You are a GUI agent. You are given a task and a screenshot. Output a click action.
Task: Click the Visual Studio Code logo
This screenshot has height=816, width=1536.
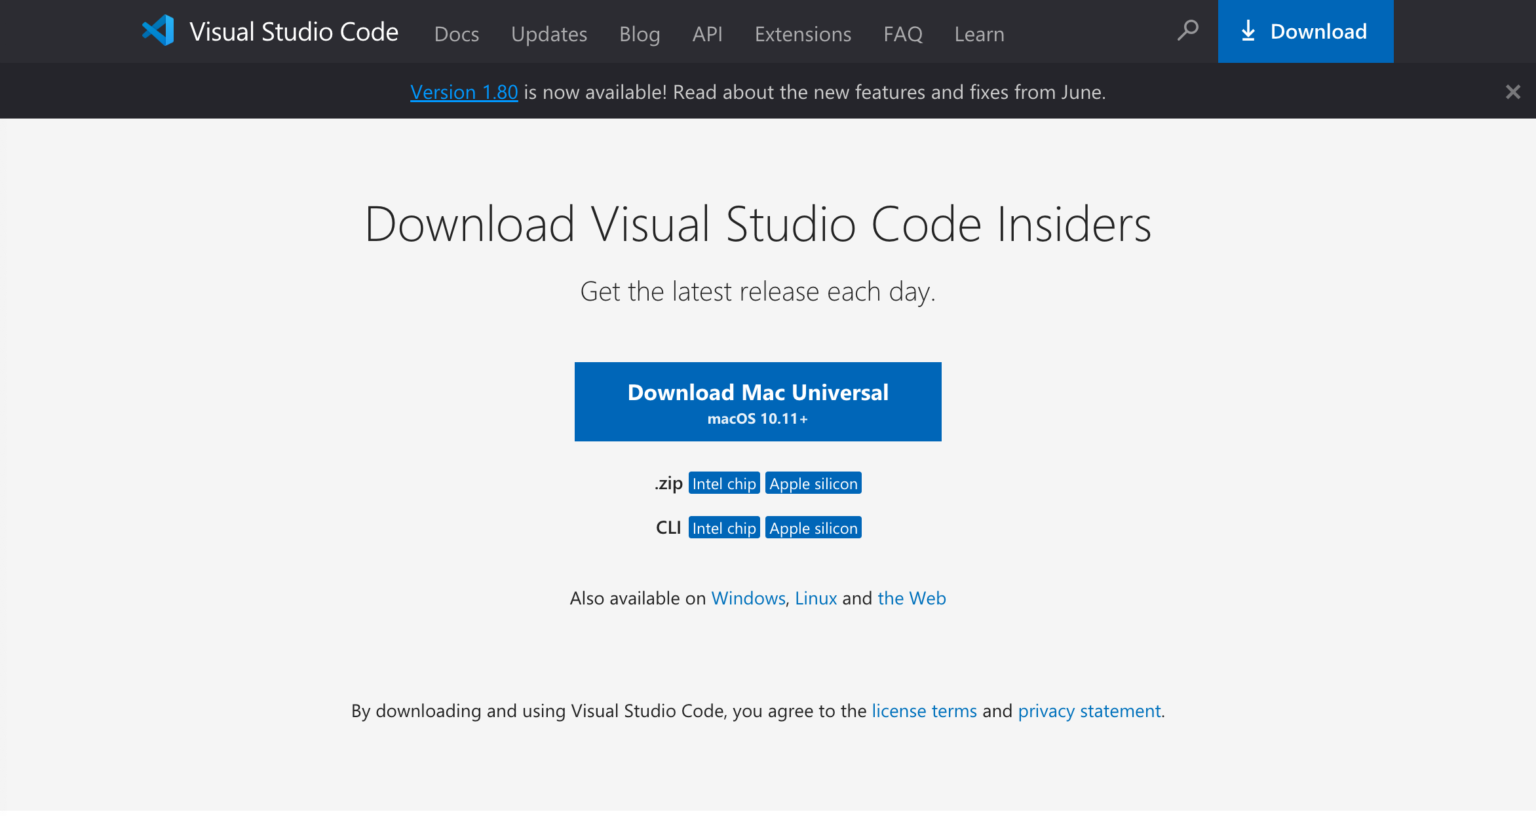coord(158,31)
